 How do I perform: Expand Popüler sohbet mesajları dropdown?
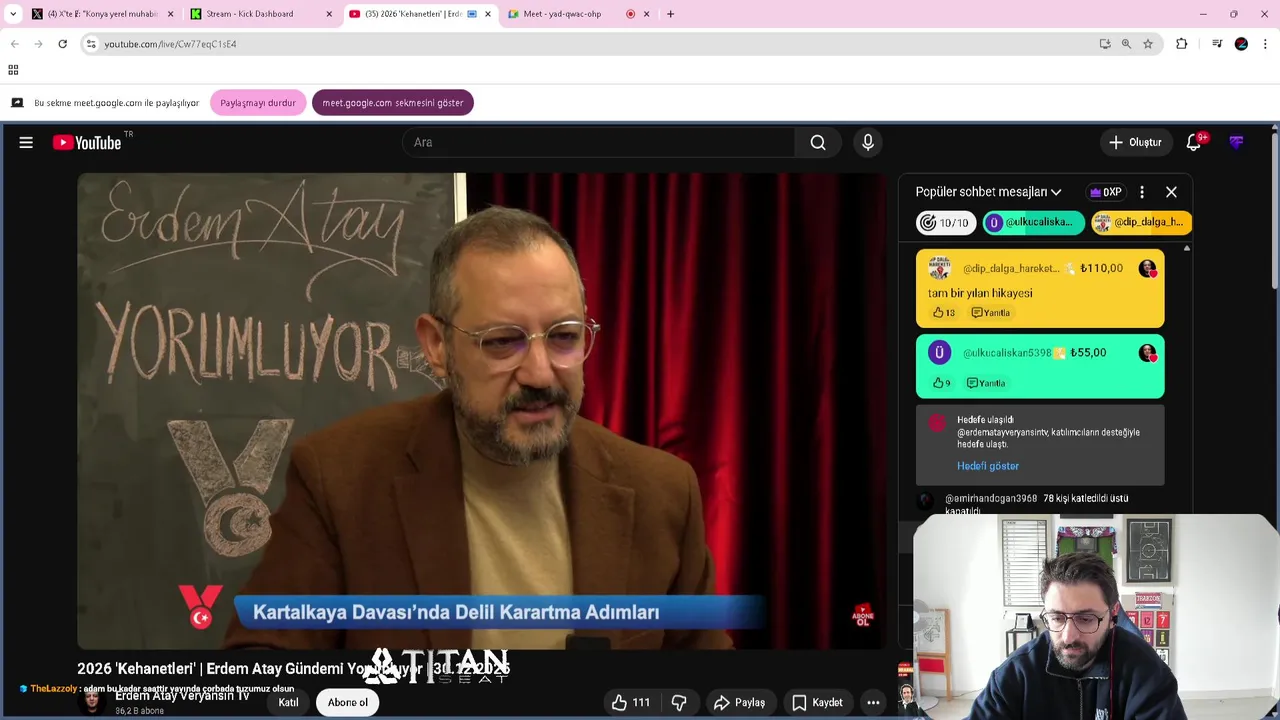[988, 192]
